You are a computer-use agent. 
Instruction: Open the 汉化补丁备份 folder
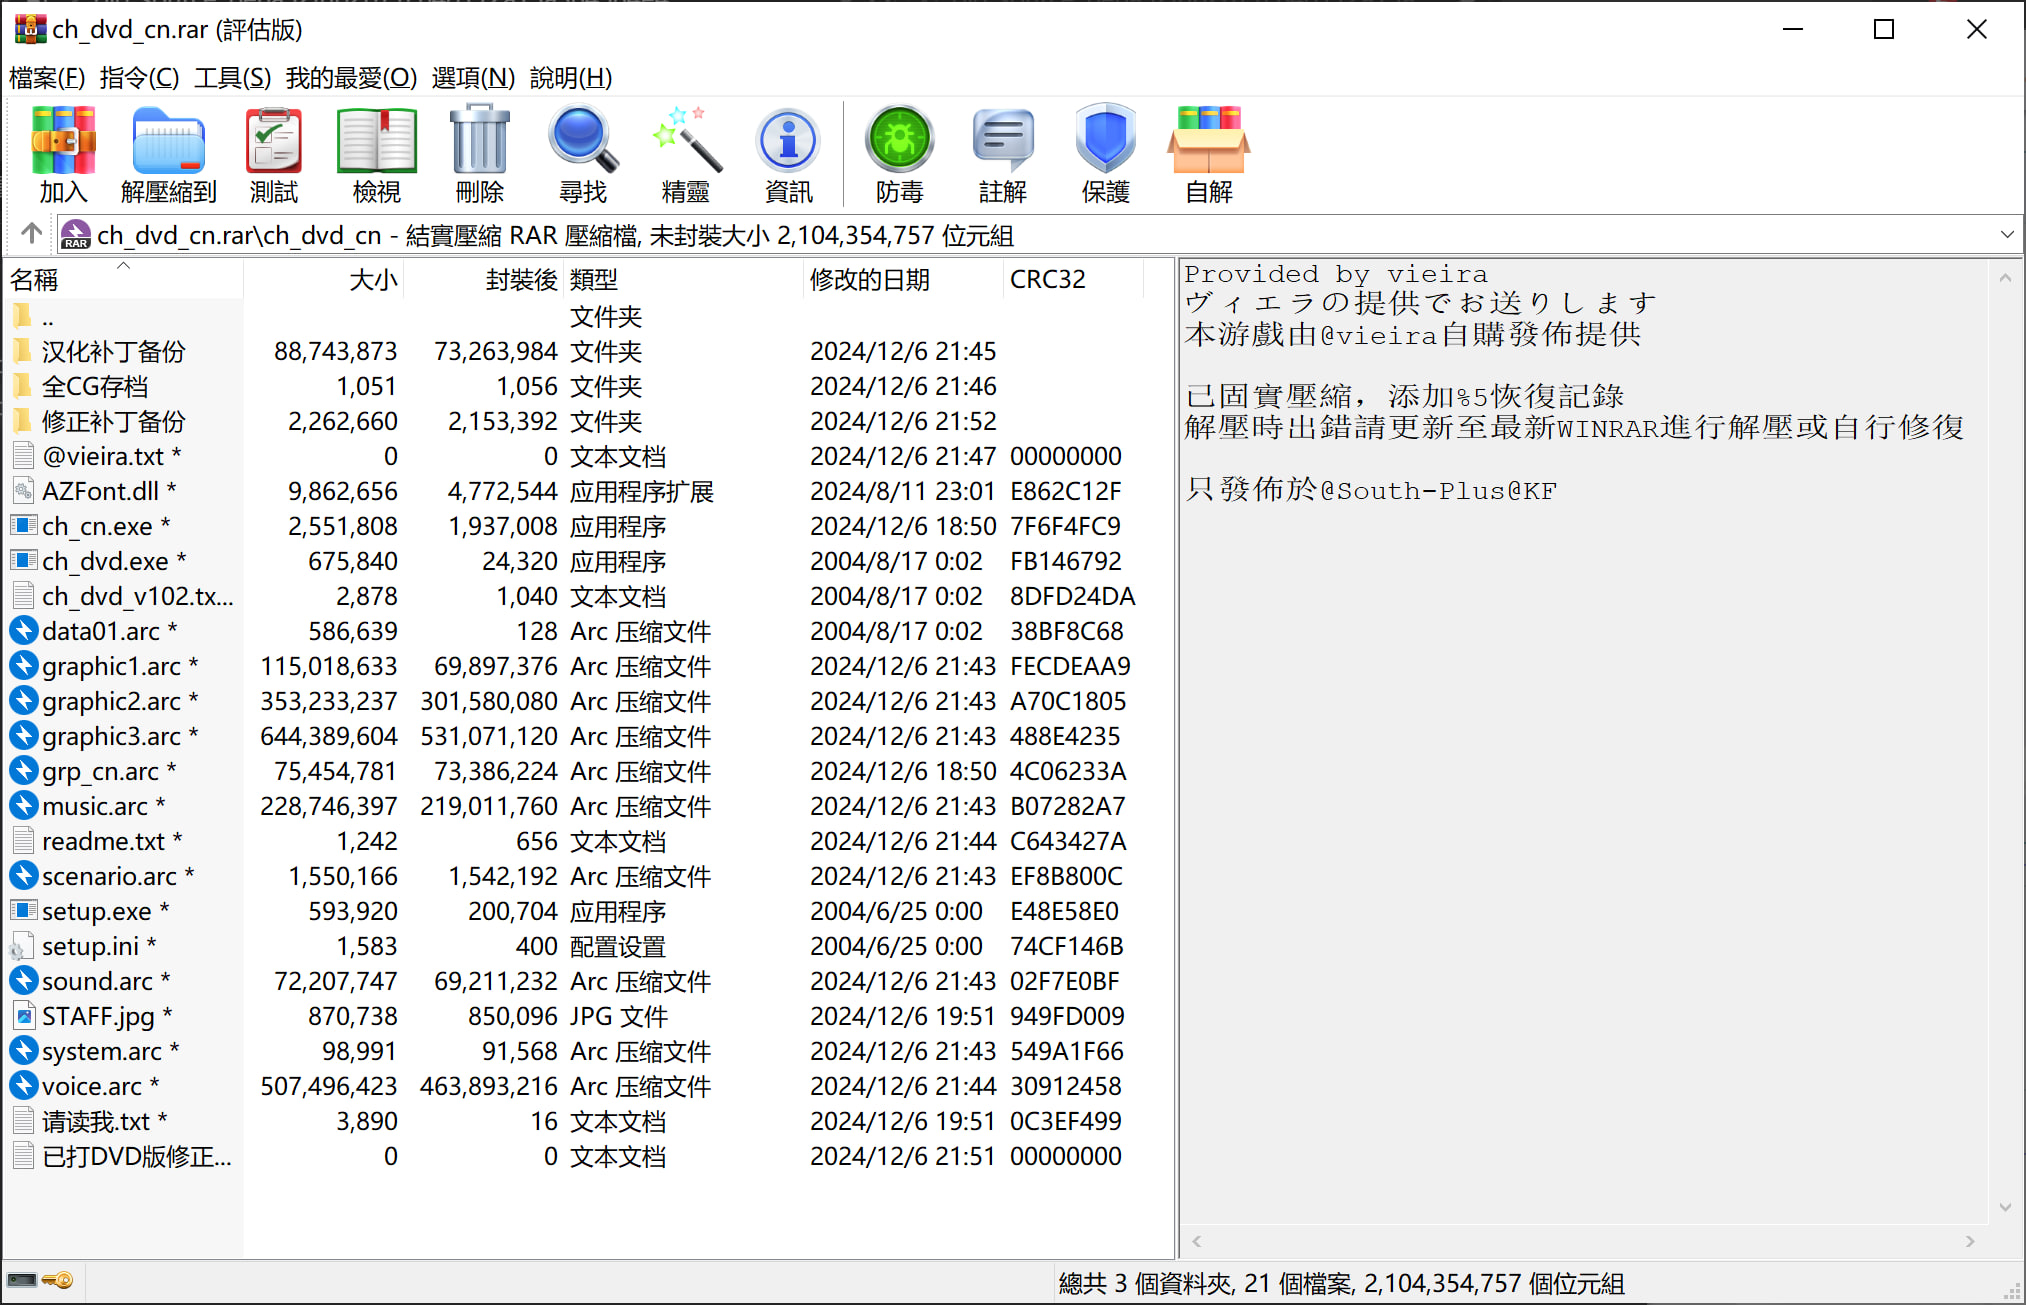(113, 352)
